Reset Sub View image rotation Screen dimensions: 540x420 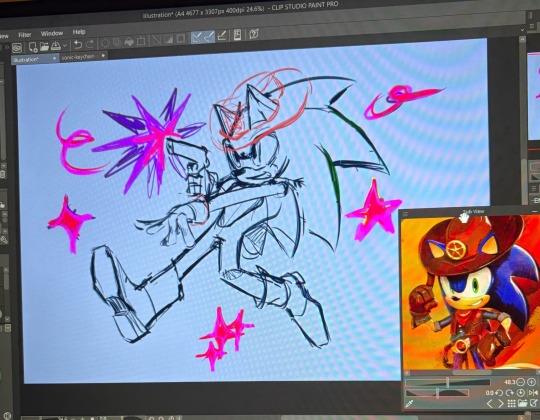[x=521, y=393]
